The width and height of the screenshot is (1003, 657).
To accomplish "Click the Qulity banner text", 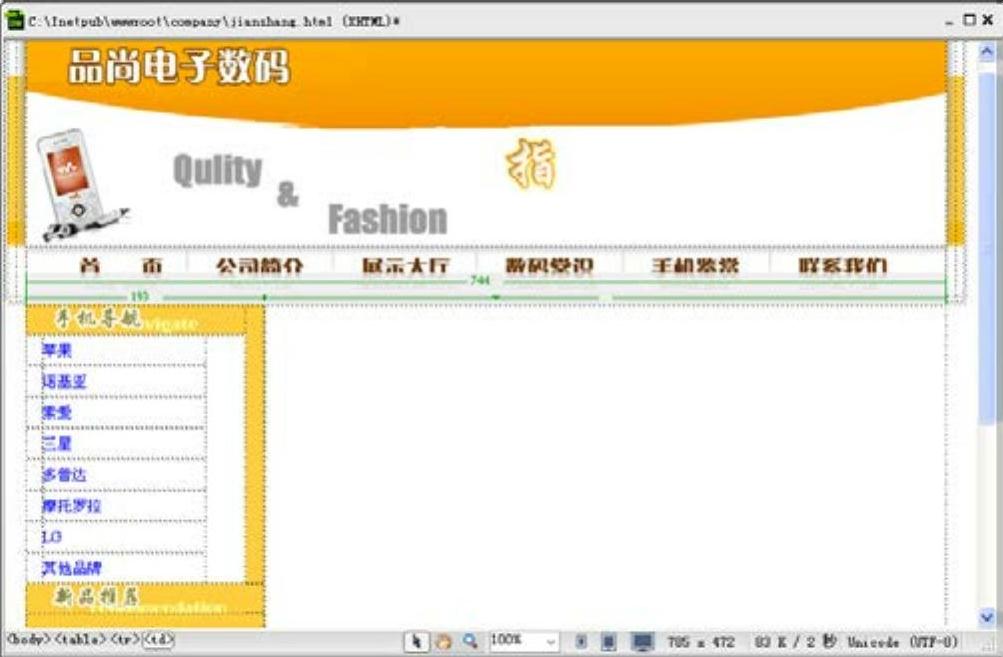I will [217, 170].
